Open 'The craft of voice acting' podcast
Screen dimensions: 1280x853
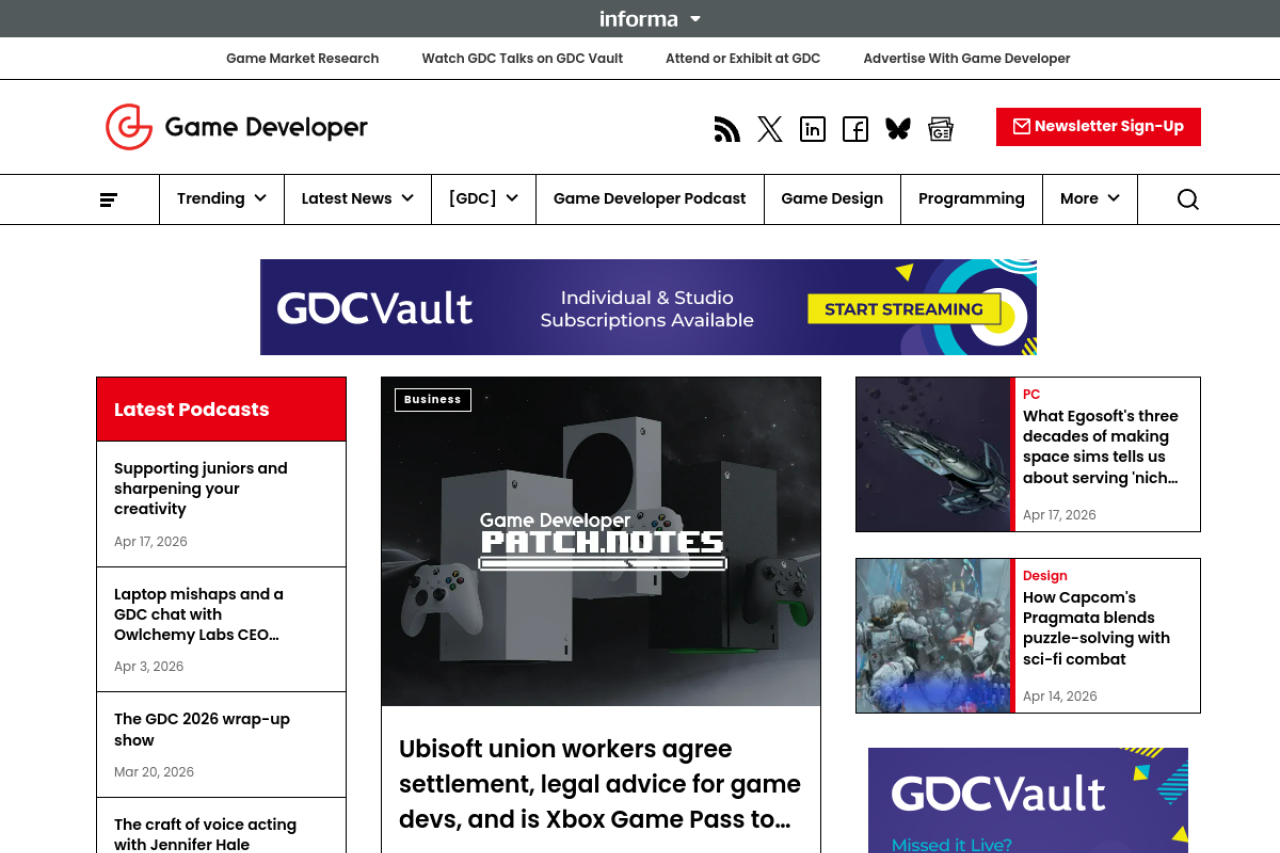(x=205, y=834)
